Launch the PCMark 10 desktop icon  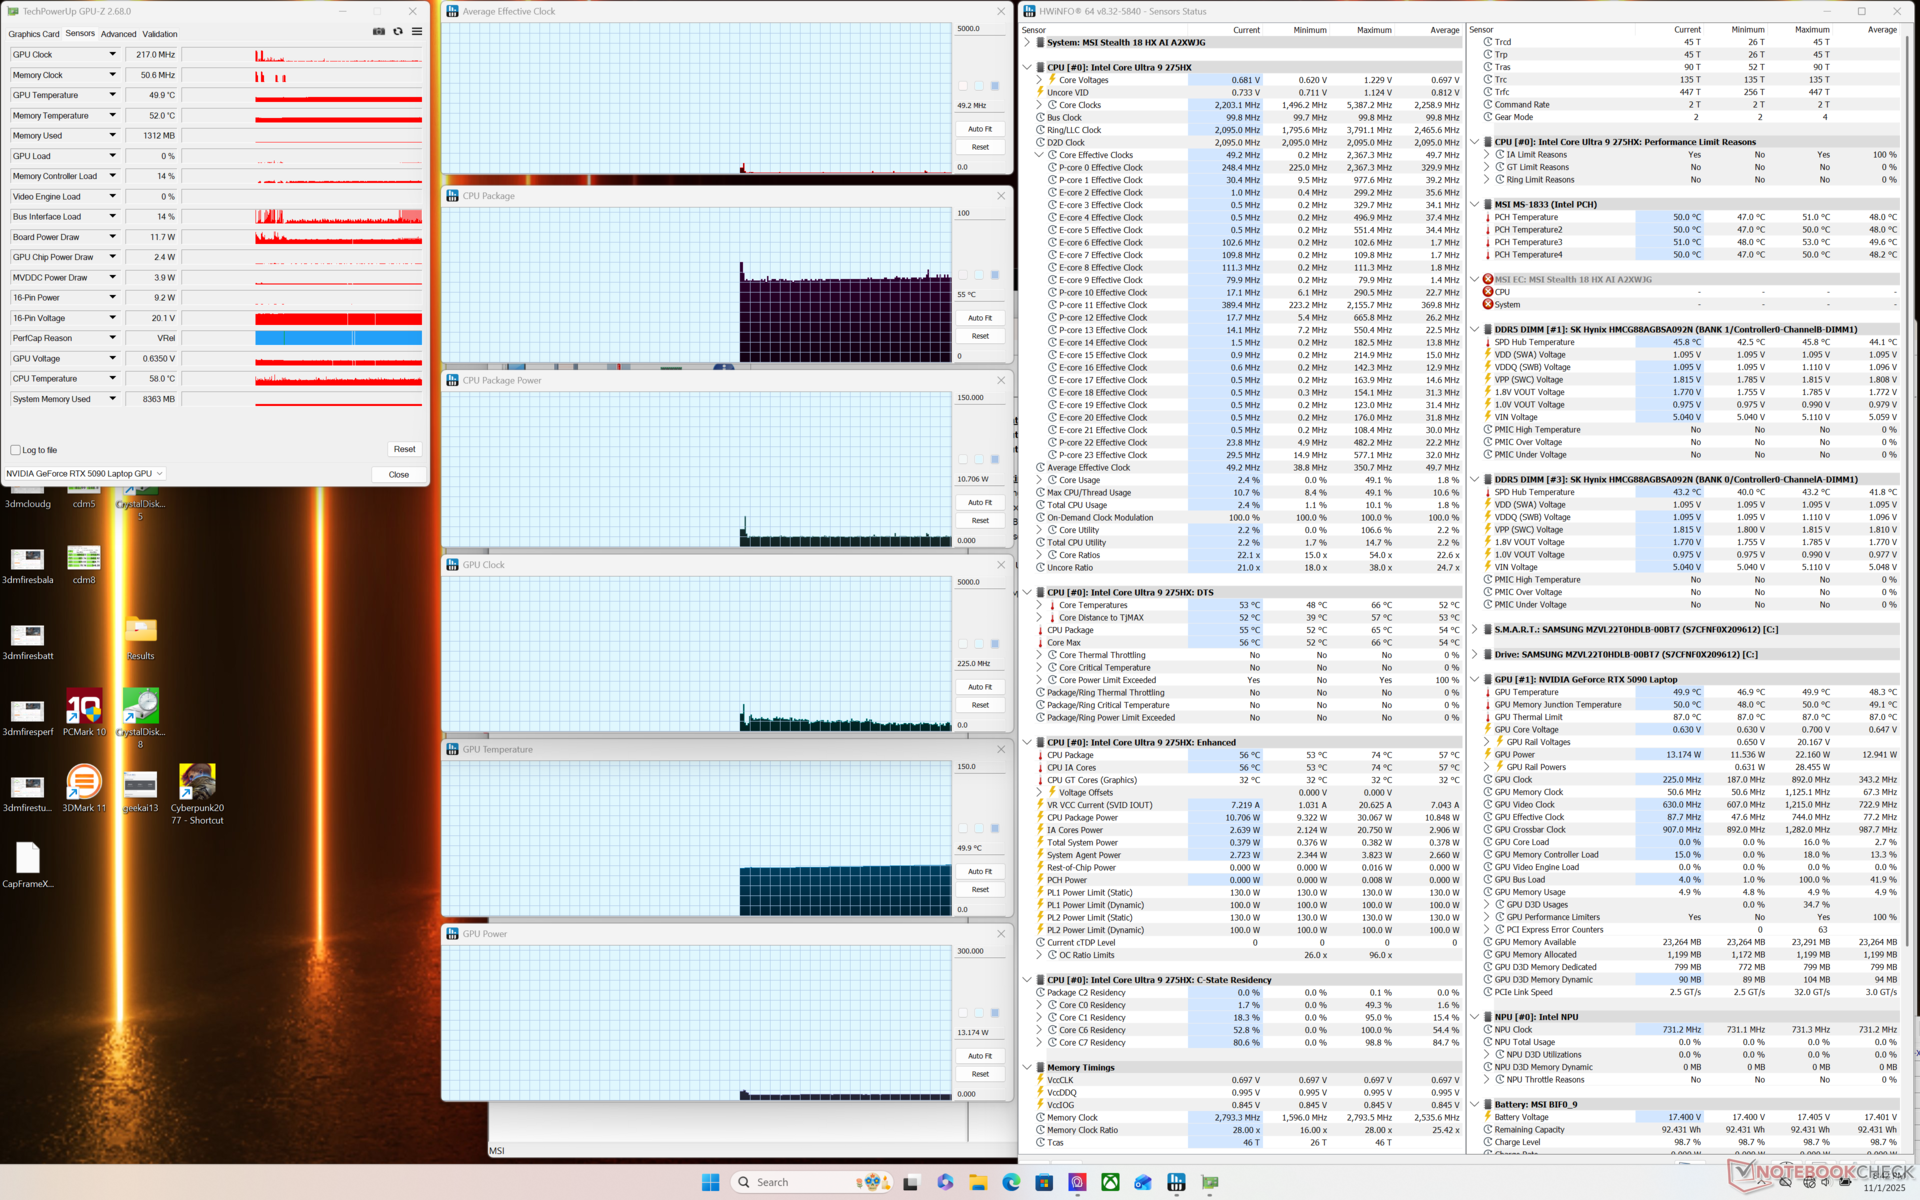(84, 707)
